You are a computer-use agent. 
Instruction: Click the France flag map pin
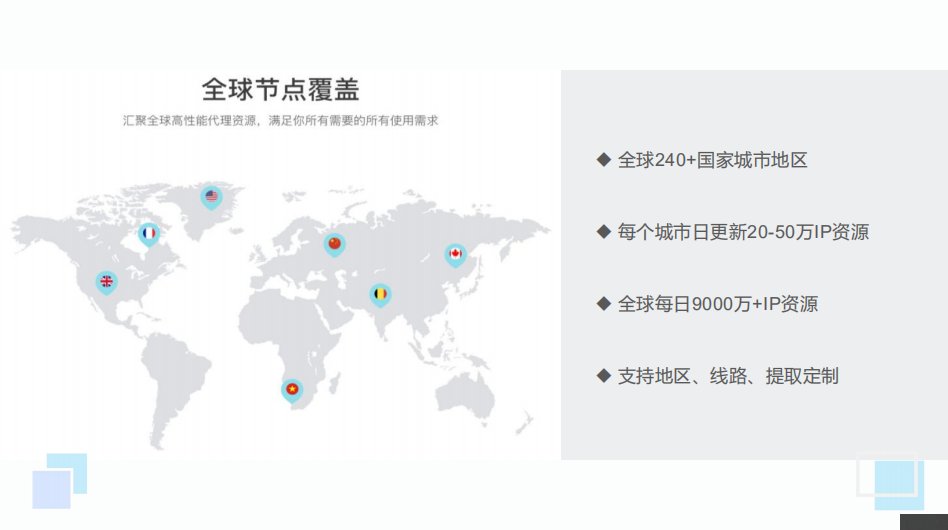149,234
